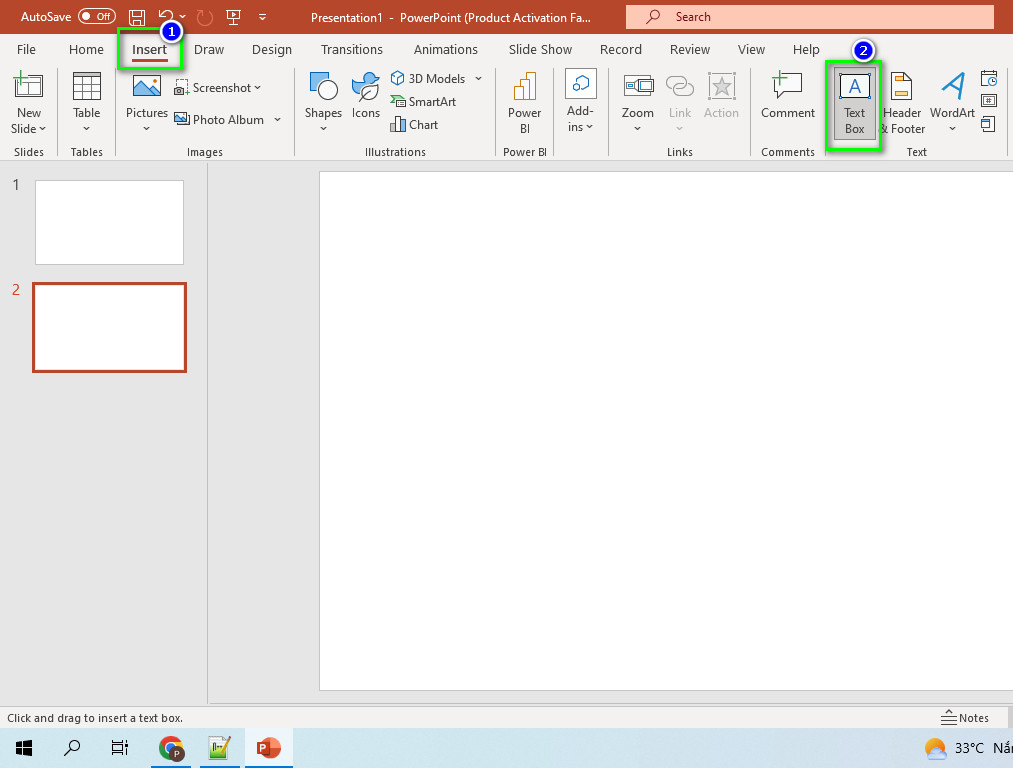Expand Photo Album dropdown arrow

pyautogui.click(x=277, y=119)
